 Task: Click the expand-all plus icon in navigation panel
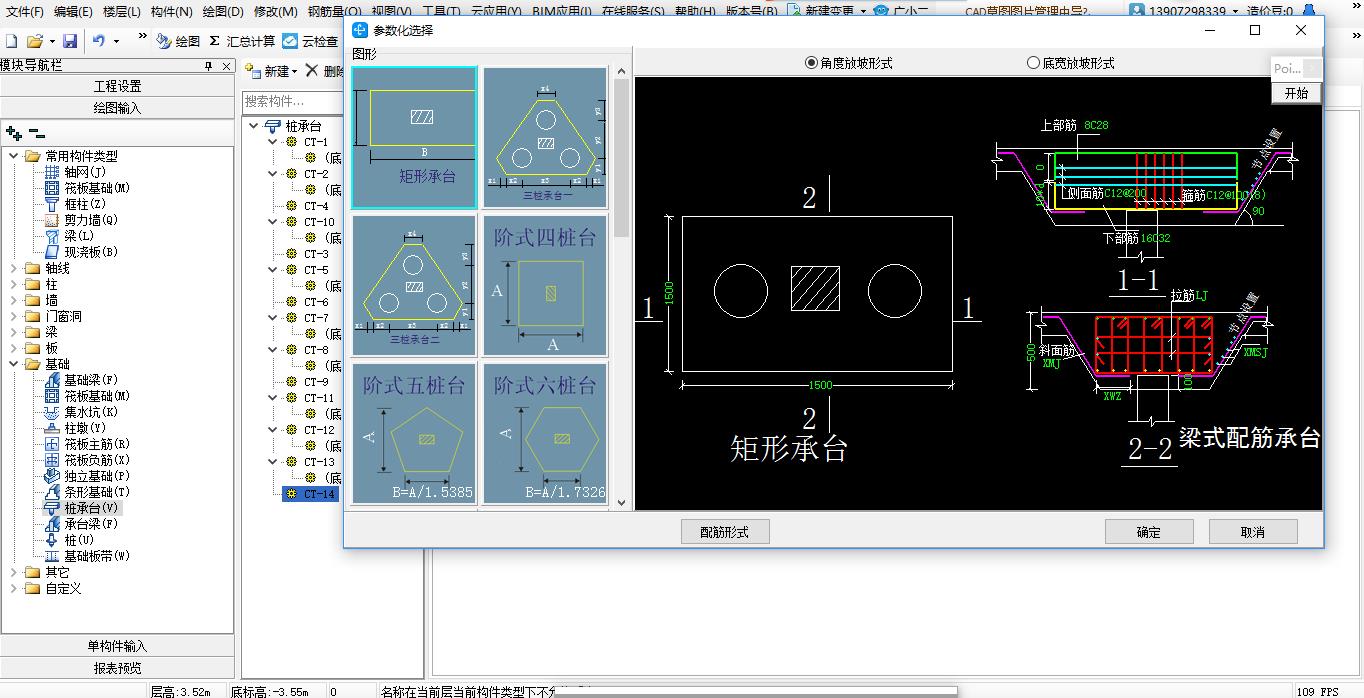click(14, 133)
